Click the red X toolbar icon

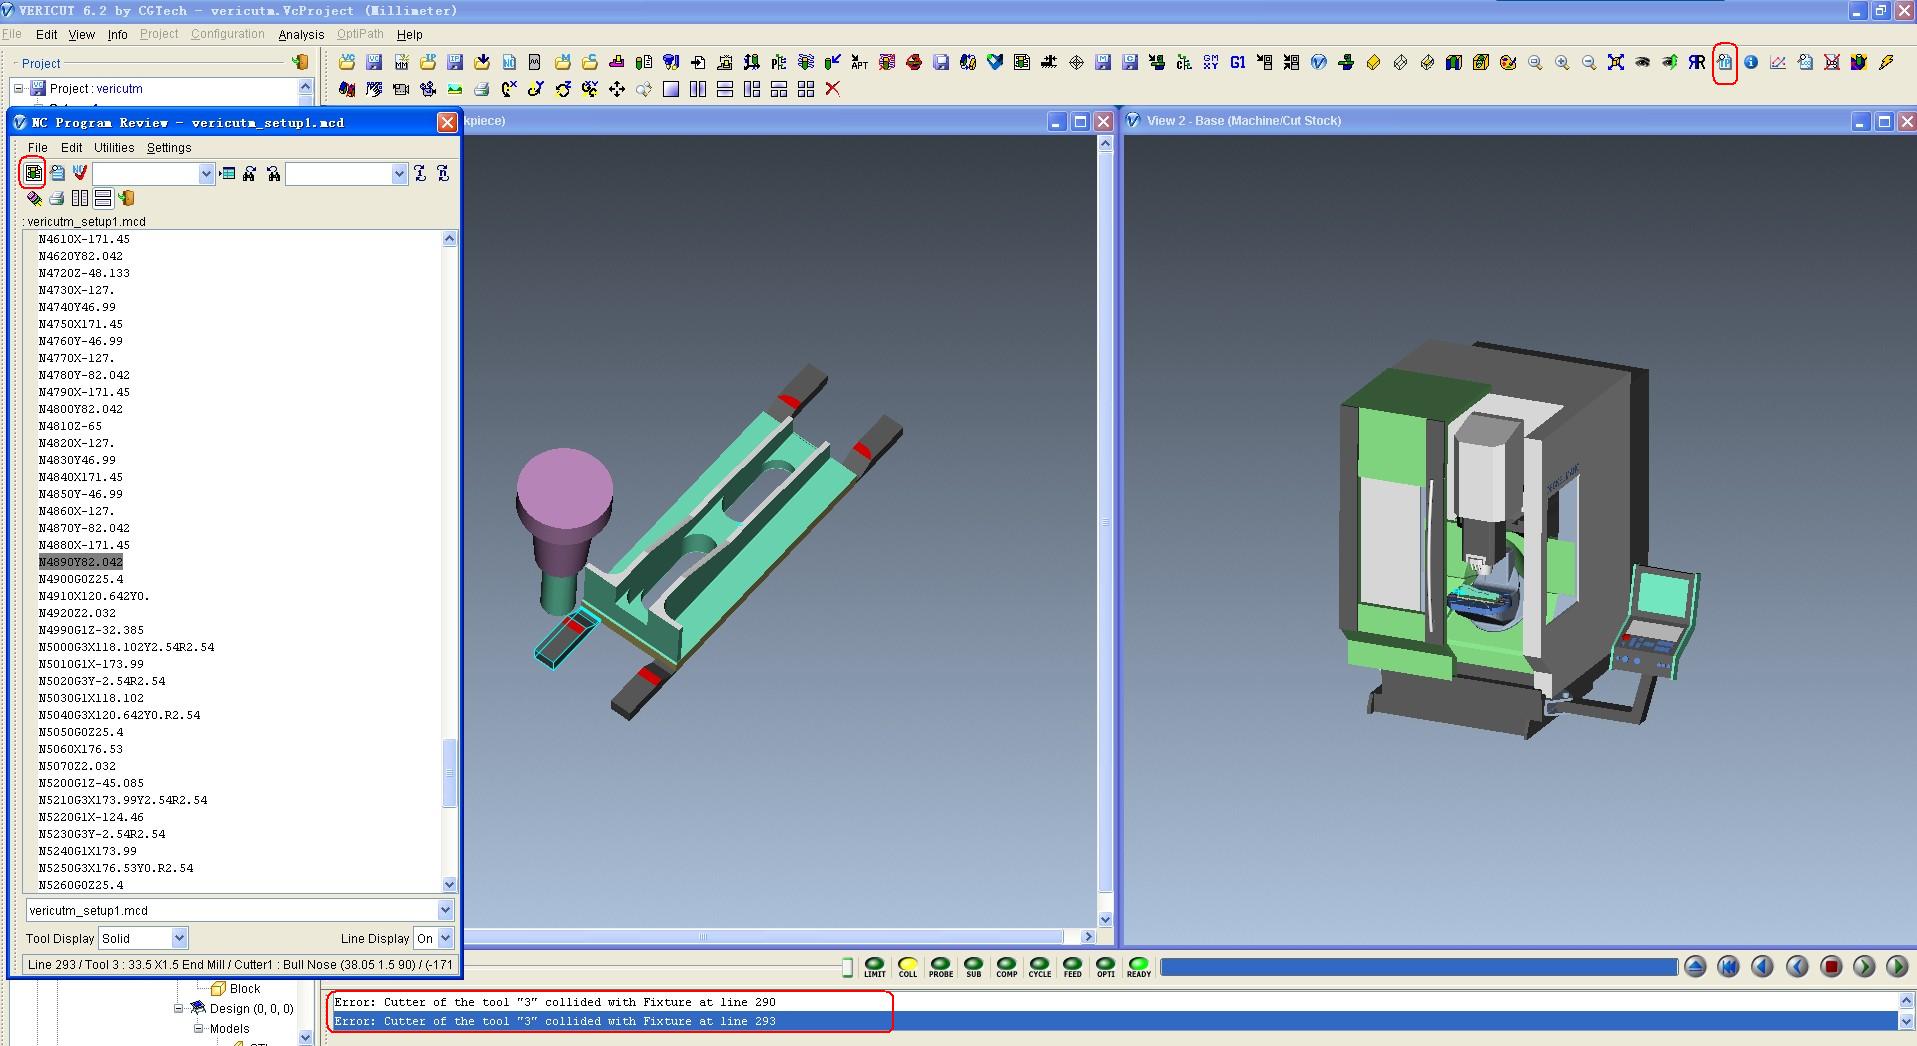pyautogui.click(x=832, y=89)
